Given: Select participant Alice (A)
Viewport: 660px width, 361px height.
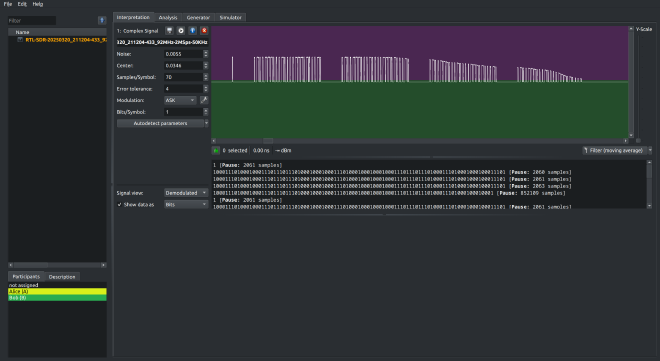Looking at the screenshot, I should coord(57,291).
